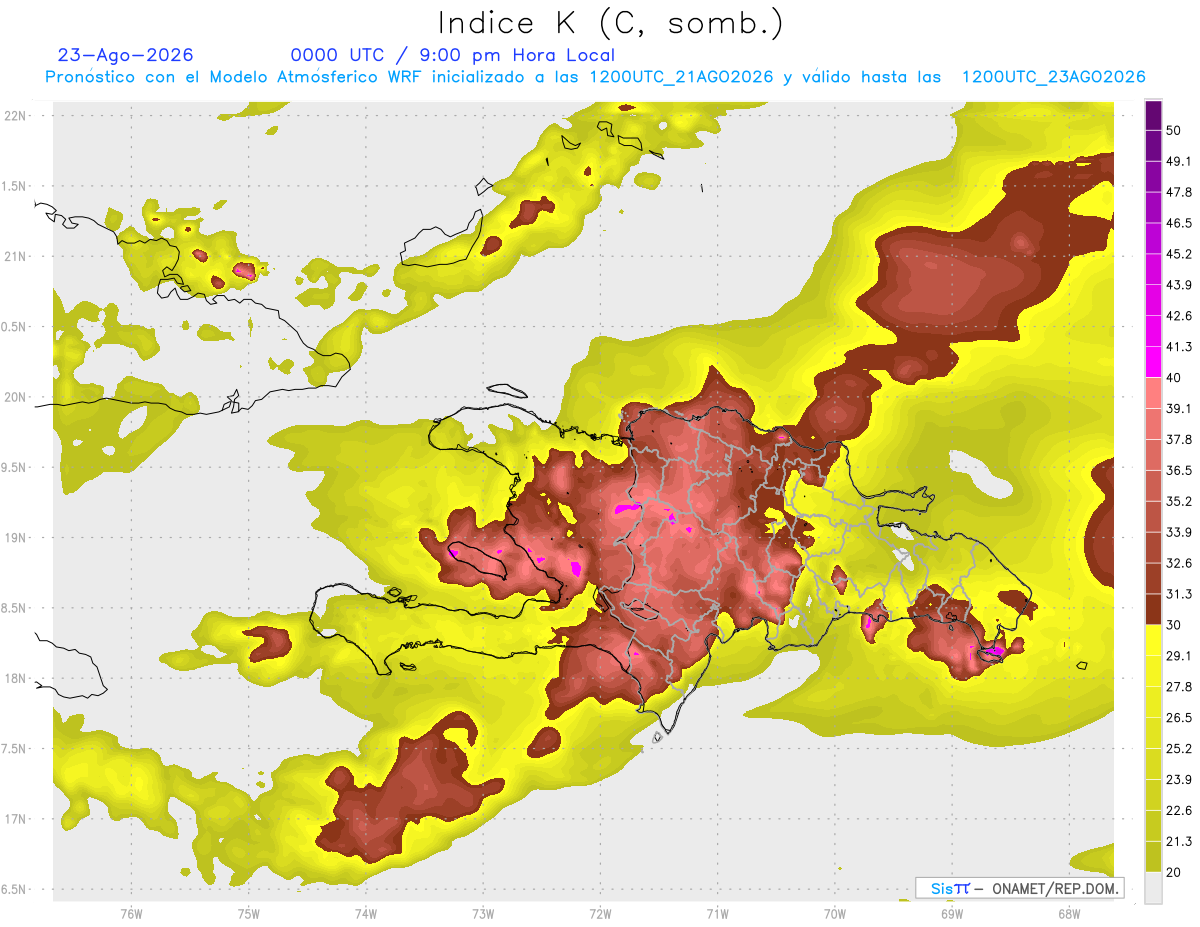Click the "46.5" color scale label
Image resolution: width=1200 pixels, height=927 pixels.
click(1179, 223)
